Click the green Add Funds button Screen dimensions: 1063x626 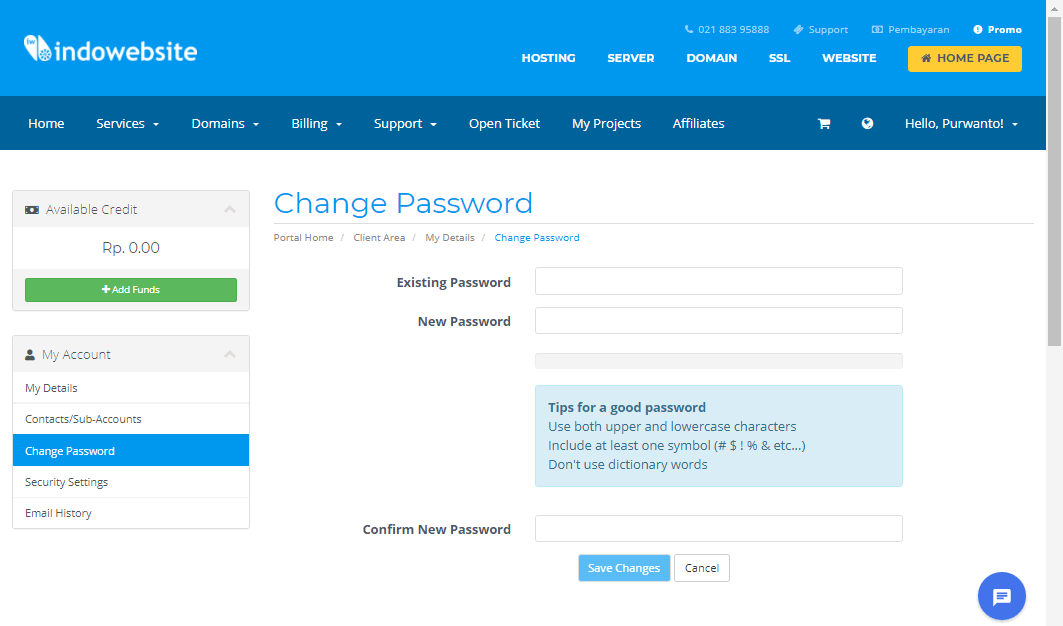tap(131, 290)
